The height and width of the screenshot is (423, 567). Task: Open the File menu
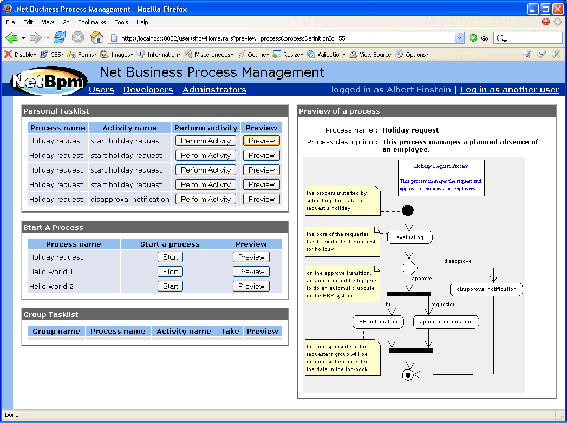(10, 22)
